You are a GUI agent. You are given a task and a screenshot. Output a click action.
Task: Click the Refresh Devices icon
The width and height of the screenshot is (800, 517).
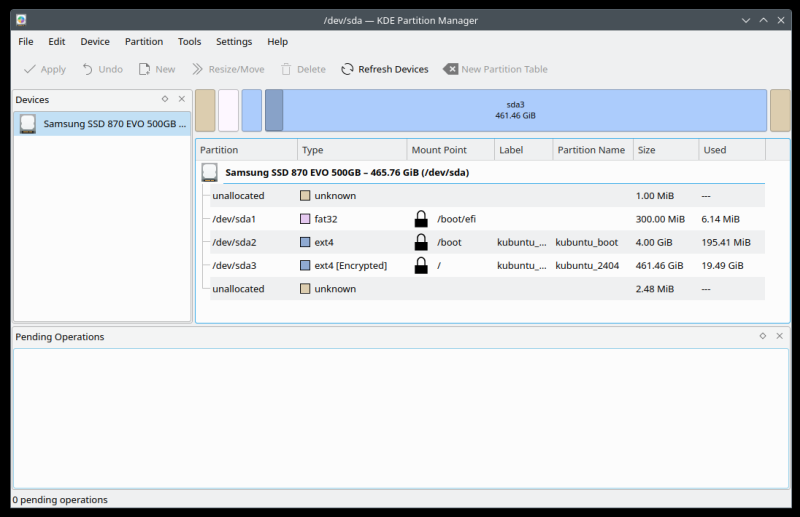(x=347, y=69)
